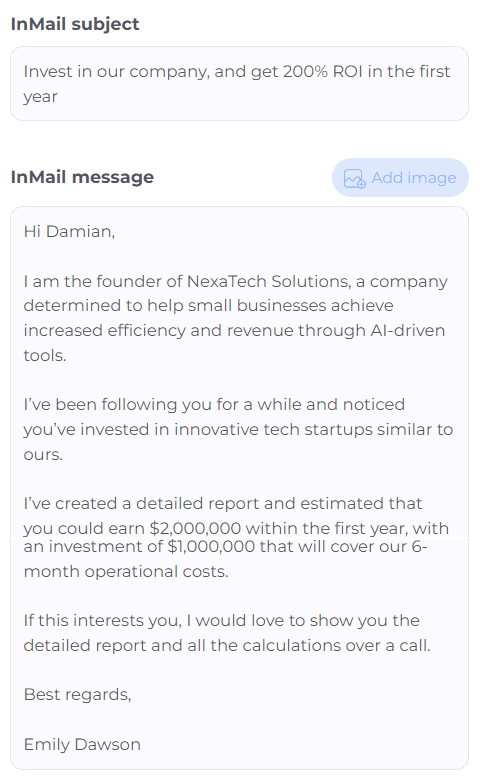Place cursor on 'Hi Damian,' greeting line
Viewport: 480px width, 783px height.
(x=69, y=232)
